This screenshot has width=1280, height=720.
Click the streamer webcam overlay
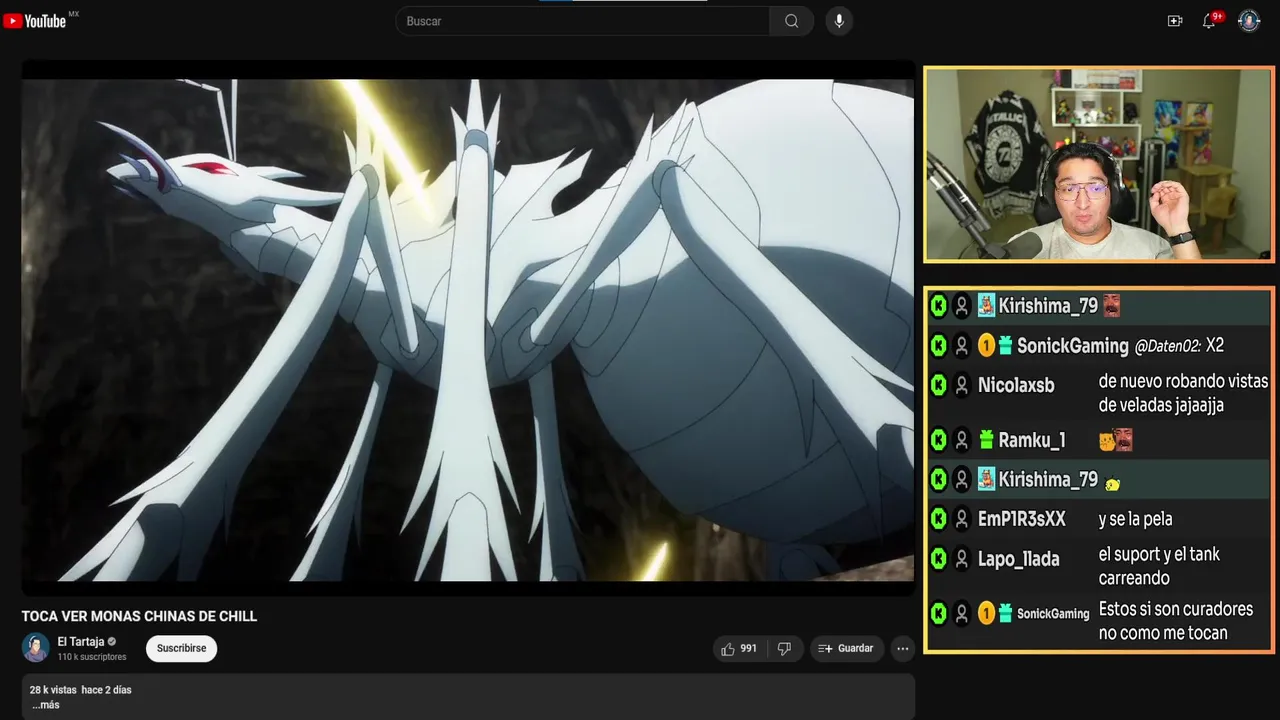1099,164
